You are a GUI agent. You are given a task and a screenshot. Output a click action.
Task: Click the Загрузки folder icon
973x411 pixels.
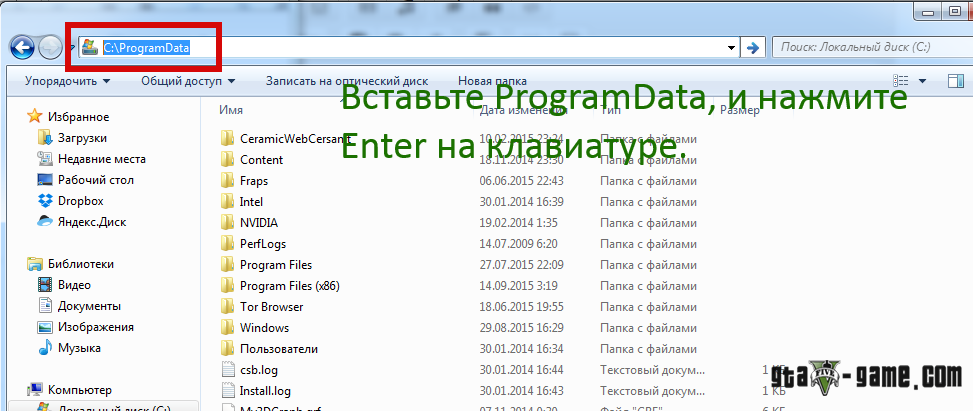pos(45,138)
